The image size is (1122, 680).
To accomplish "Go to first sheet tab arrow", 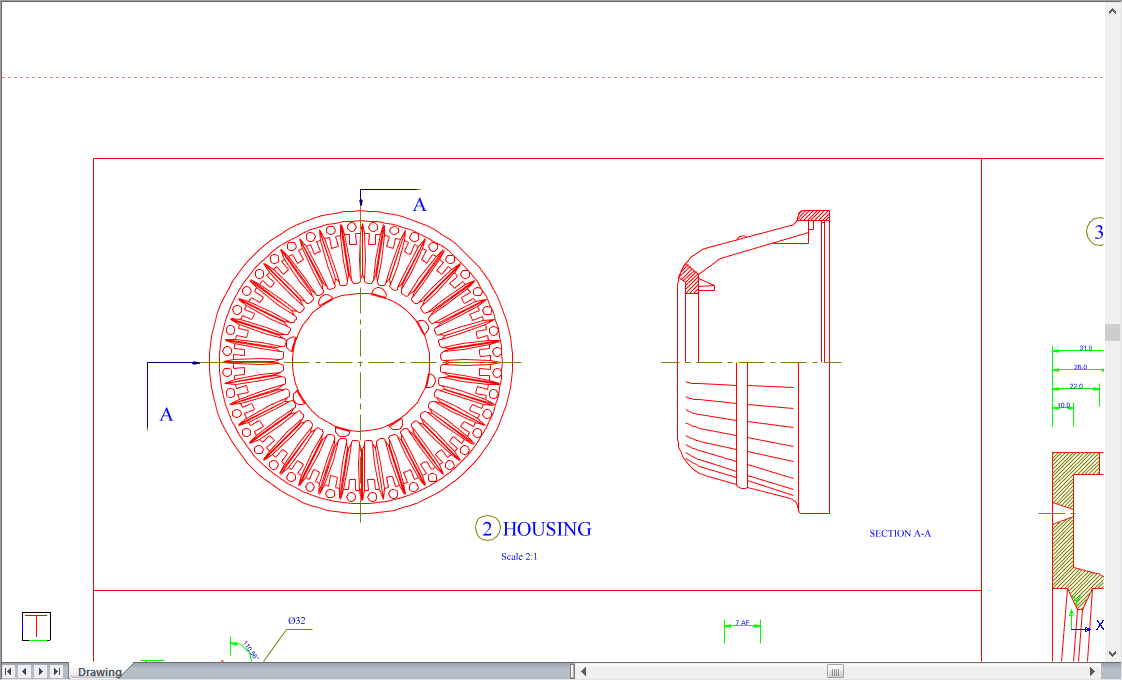I will point(9,671).
